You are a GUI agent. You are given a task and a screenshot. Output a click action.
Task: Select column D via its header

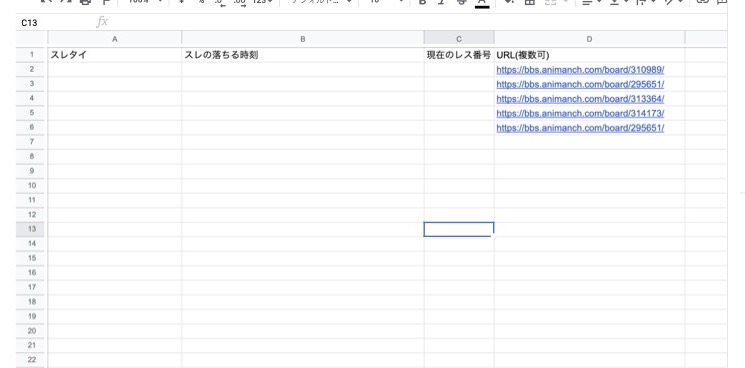590,39
